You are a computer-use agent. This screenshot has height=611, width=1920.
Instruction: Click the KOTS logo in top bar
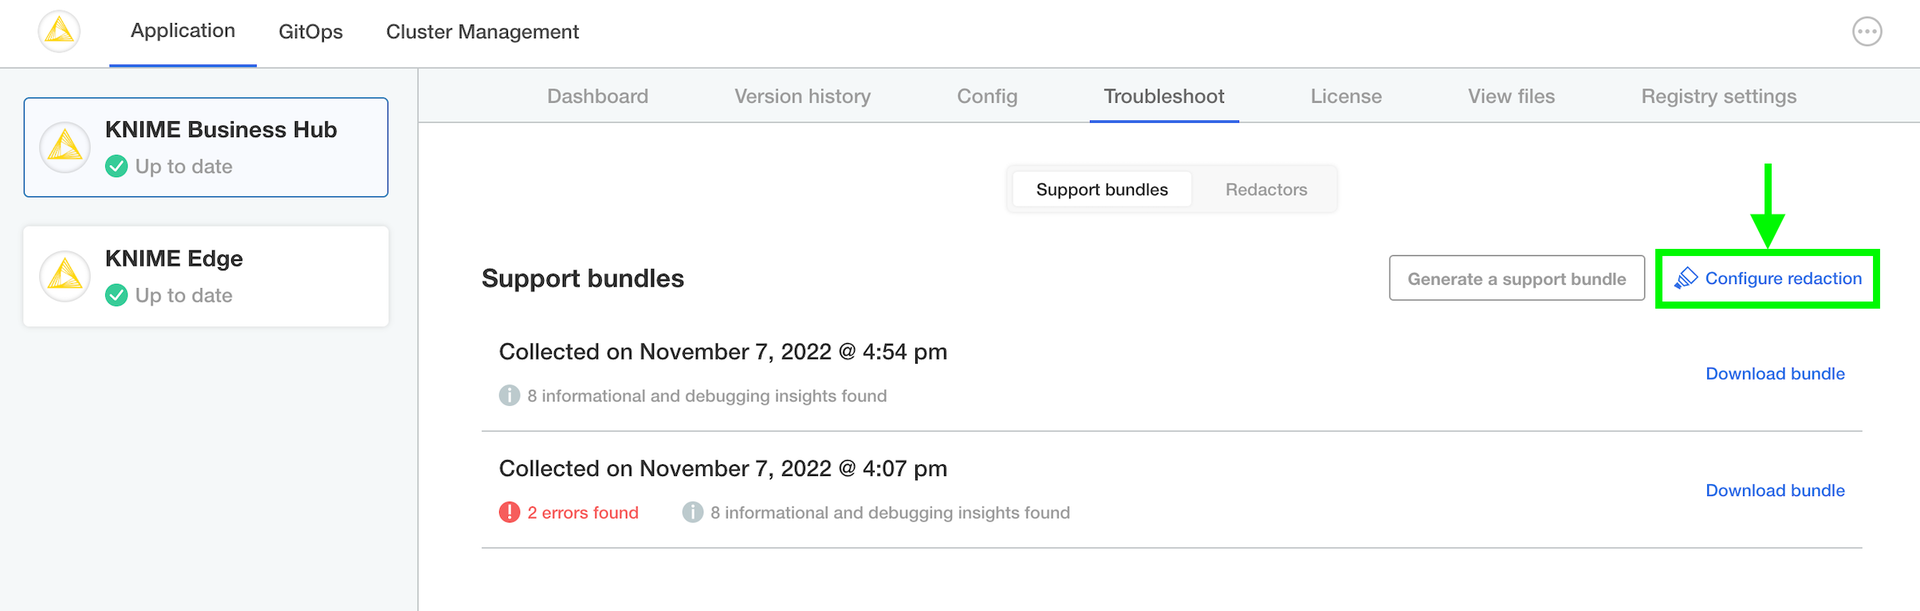pos(59,32)
